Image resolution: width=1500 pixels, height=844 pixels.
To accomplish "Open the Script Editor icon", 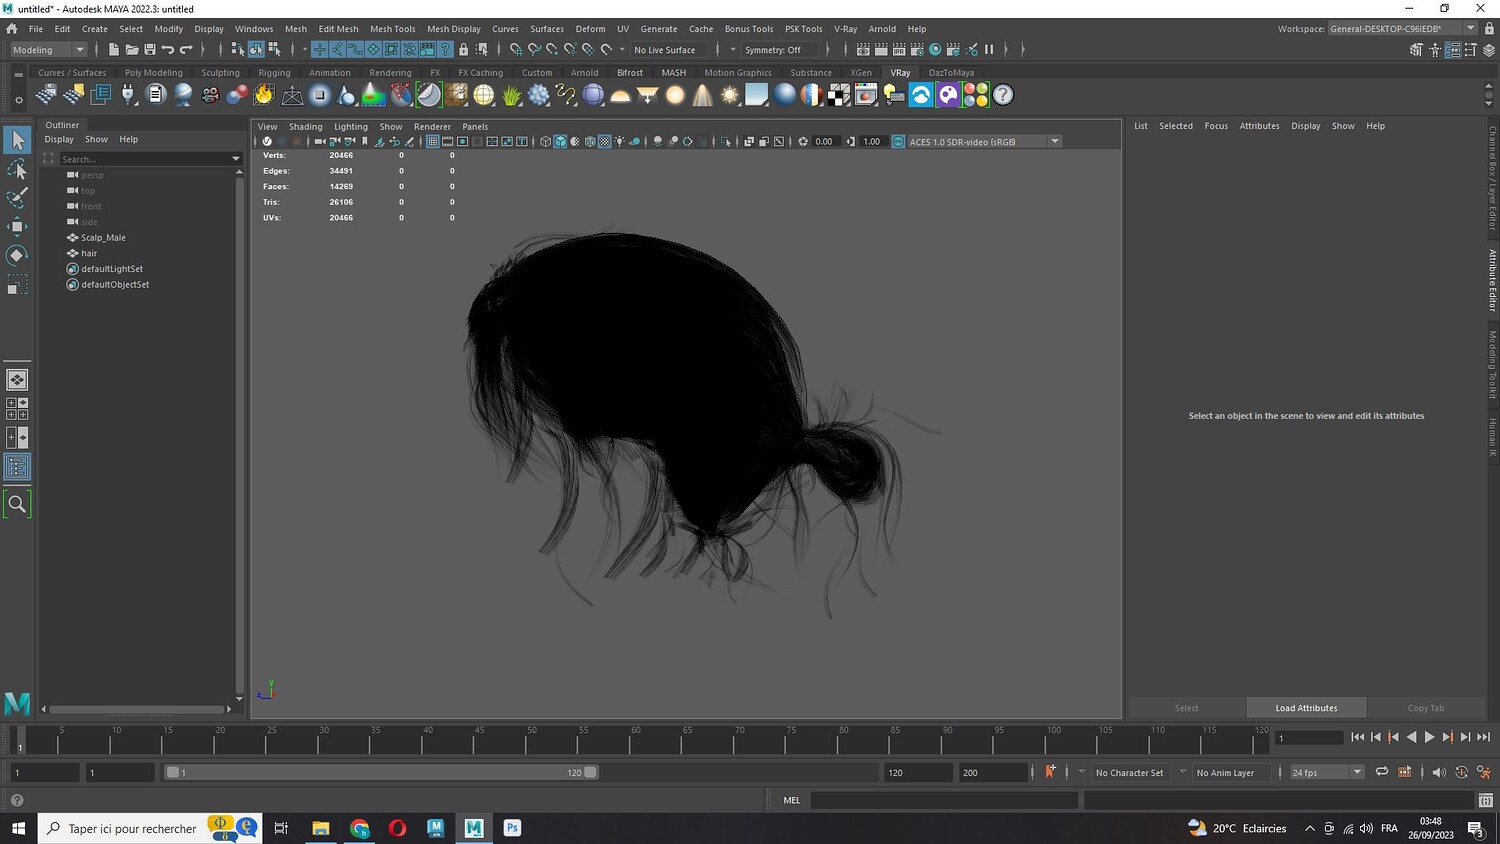I will (x=1485, y=800).
